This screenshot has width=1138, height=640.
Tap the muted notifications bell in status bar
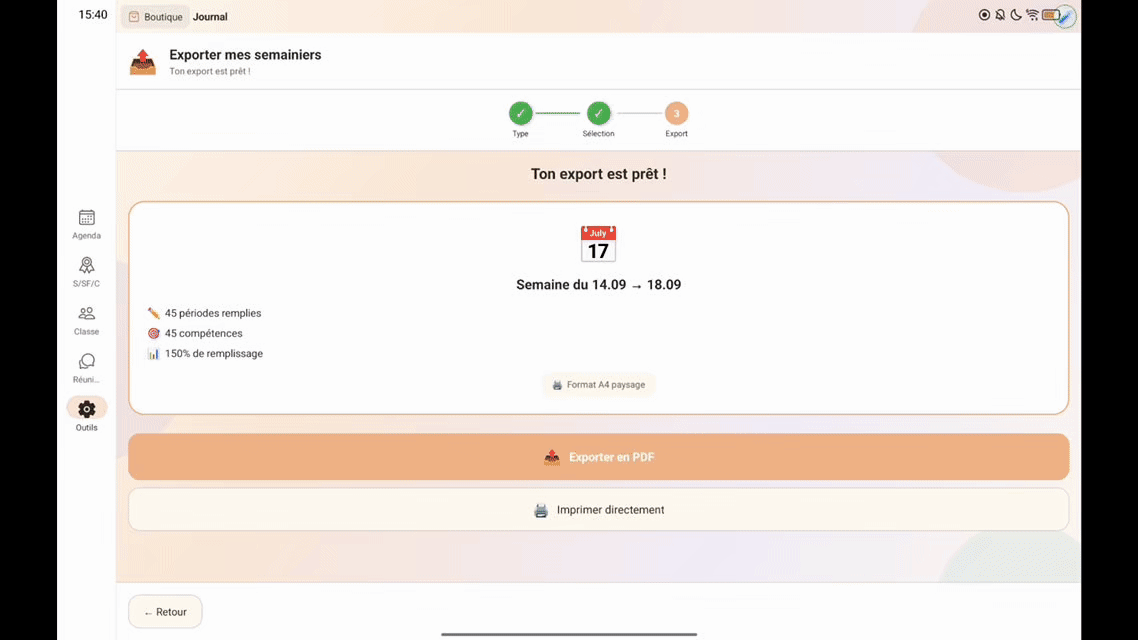coord(999,15)
